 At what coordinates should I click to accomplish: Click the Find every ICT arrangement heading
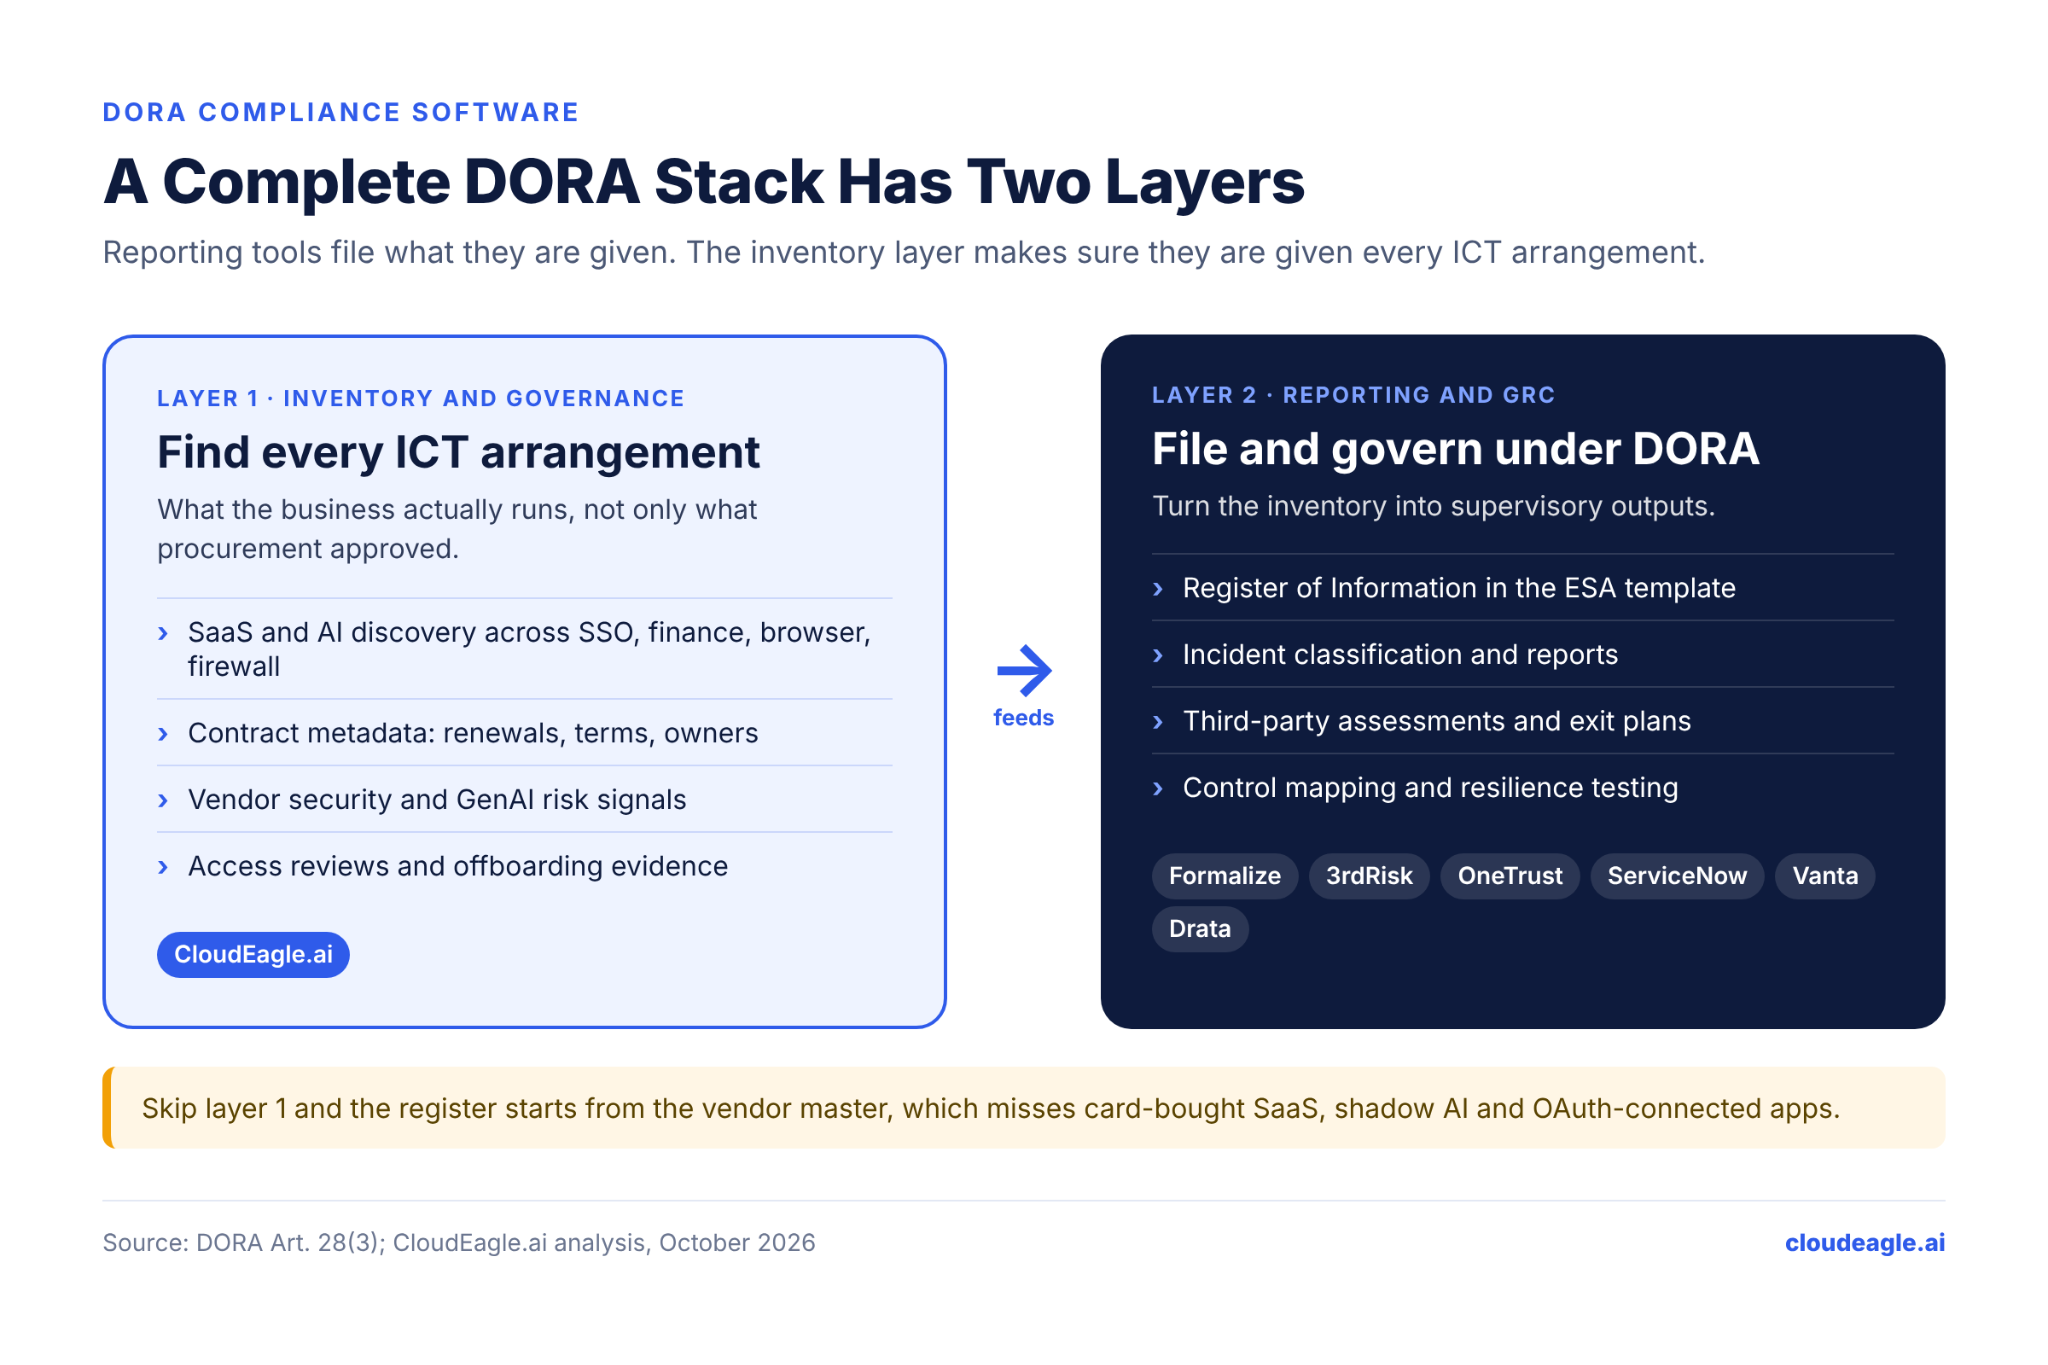458,452
